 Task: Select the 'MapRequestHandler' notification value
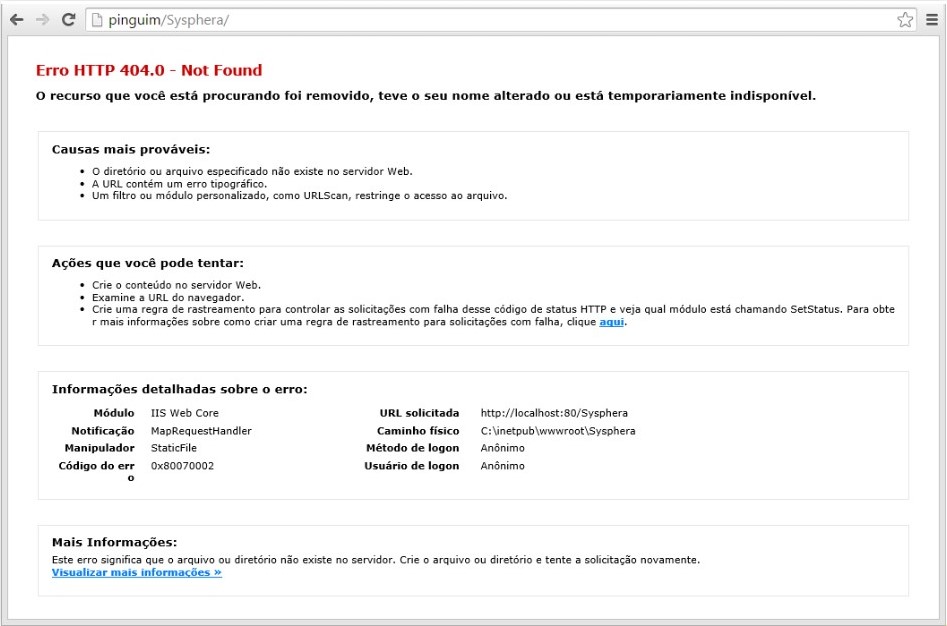click(201, 431)
